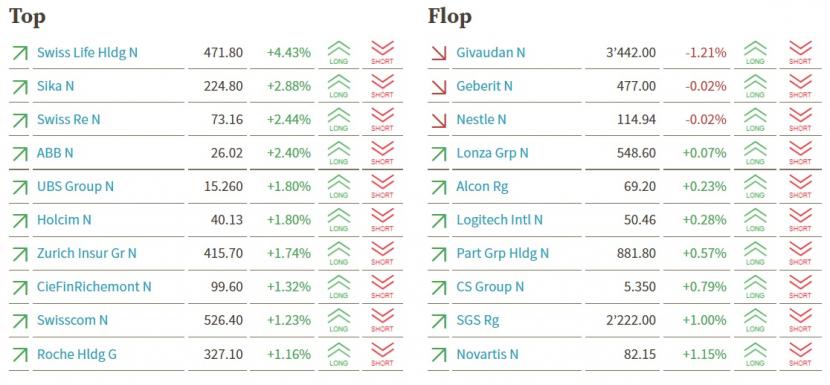Click the SHORT icon for Sika N
The width and height of the screenshot is (830, 385).
tap(382, 86)
